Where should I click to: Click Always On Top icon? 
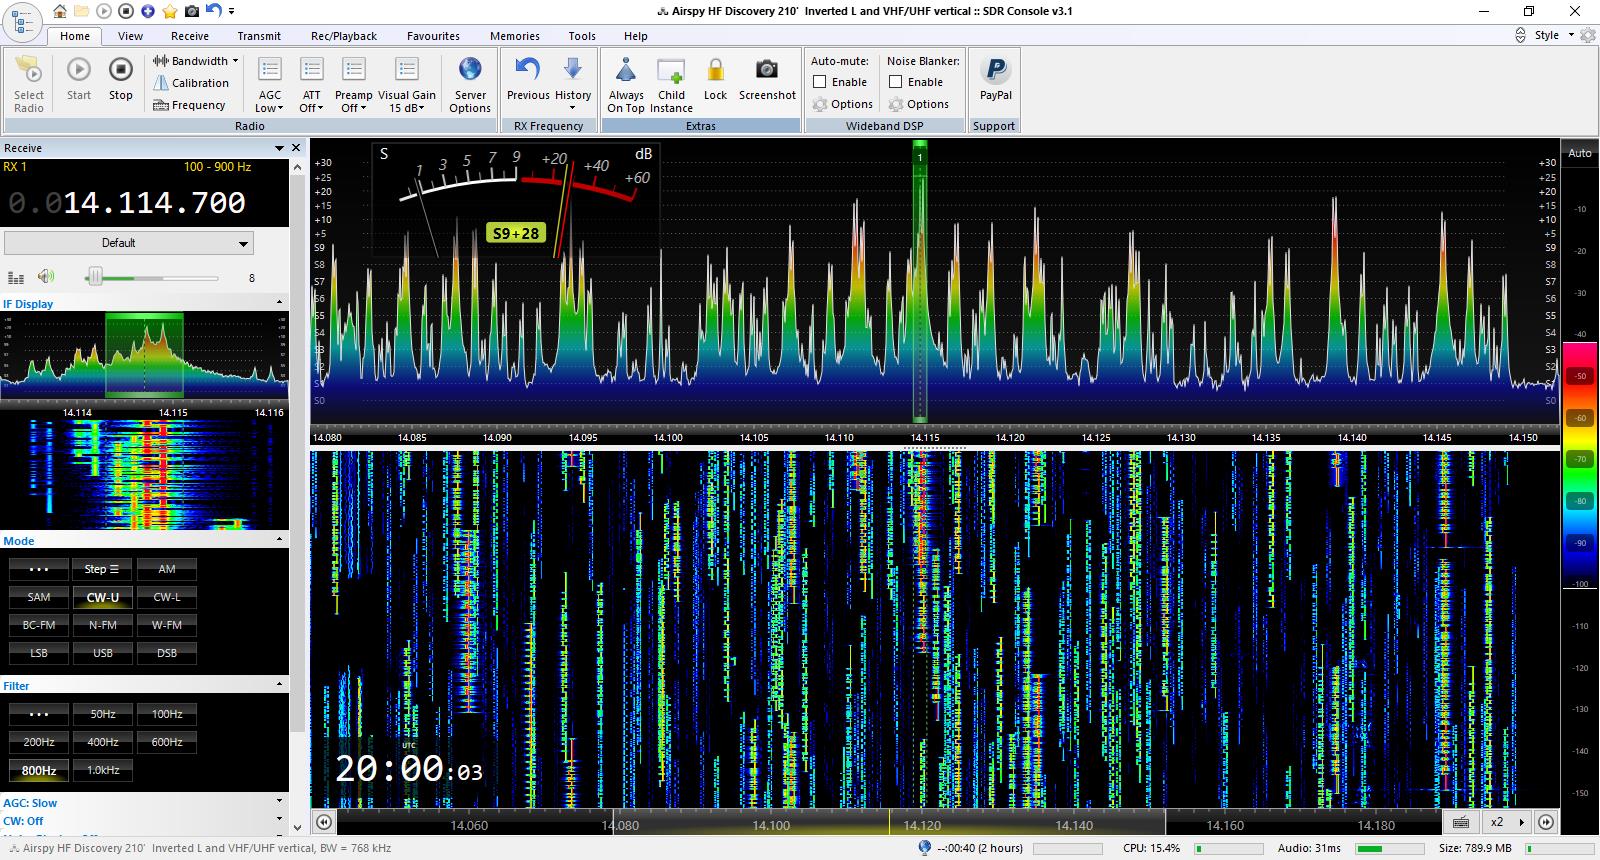[x=626, y=70]
